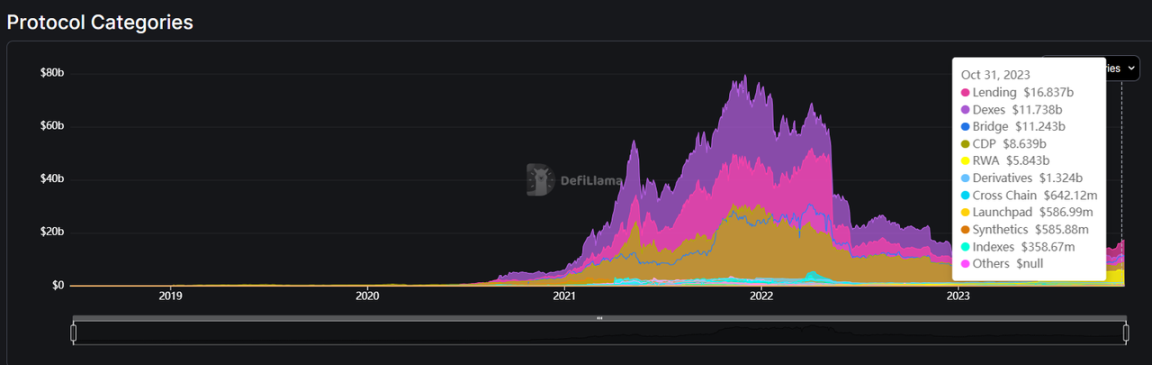Click the 2021 x-axis label
1152x365 pixels.
point(564,296)
